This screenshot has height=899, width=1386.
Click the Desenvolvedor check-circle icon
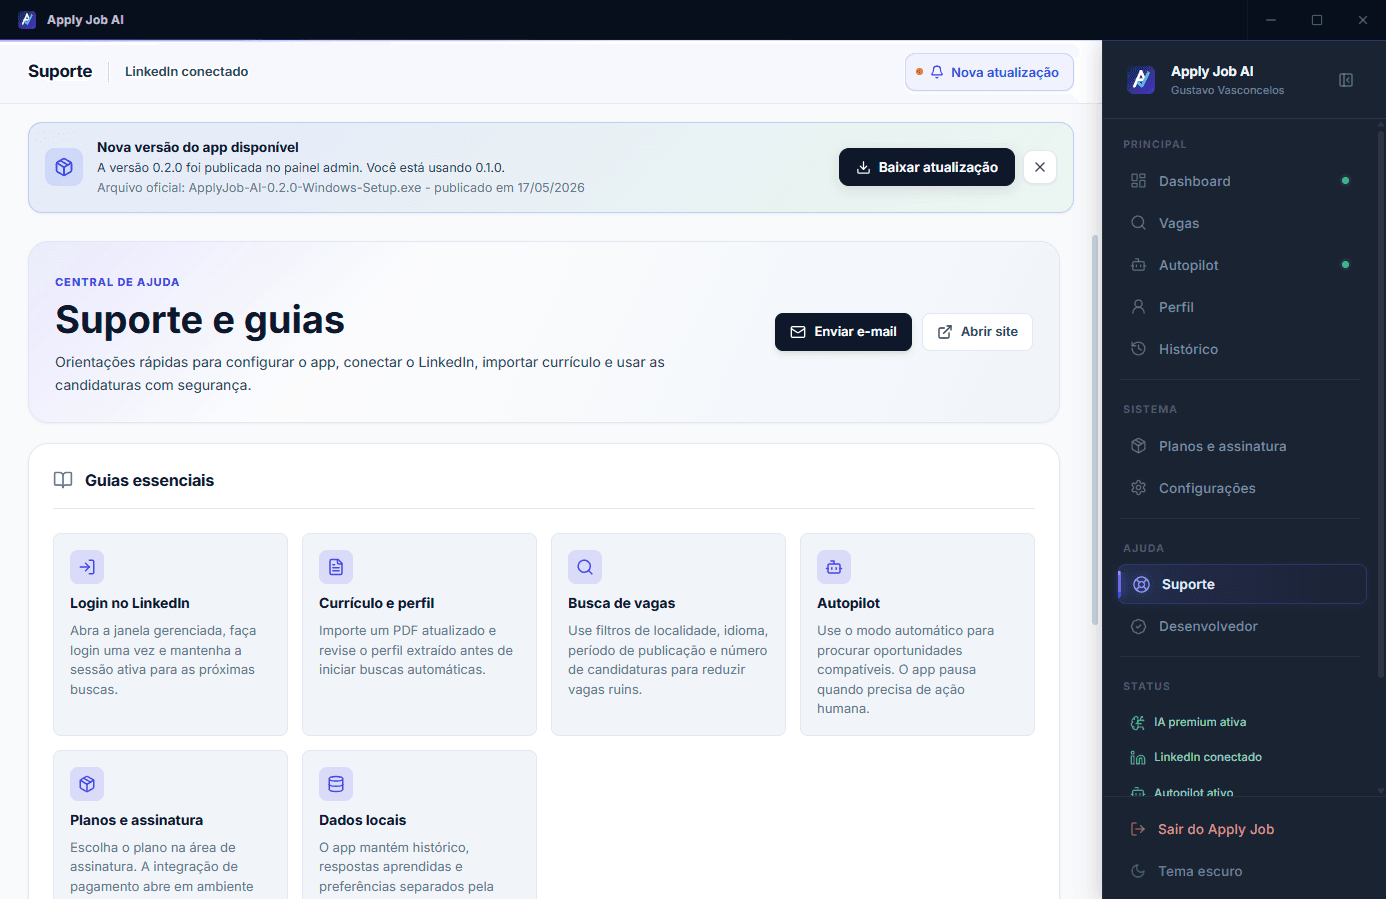pos(1138,626)
